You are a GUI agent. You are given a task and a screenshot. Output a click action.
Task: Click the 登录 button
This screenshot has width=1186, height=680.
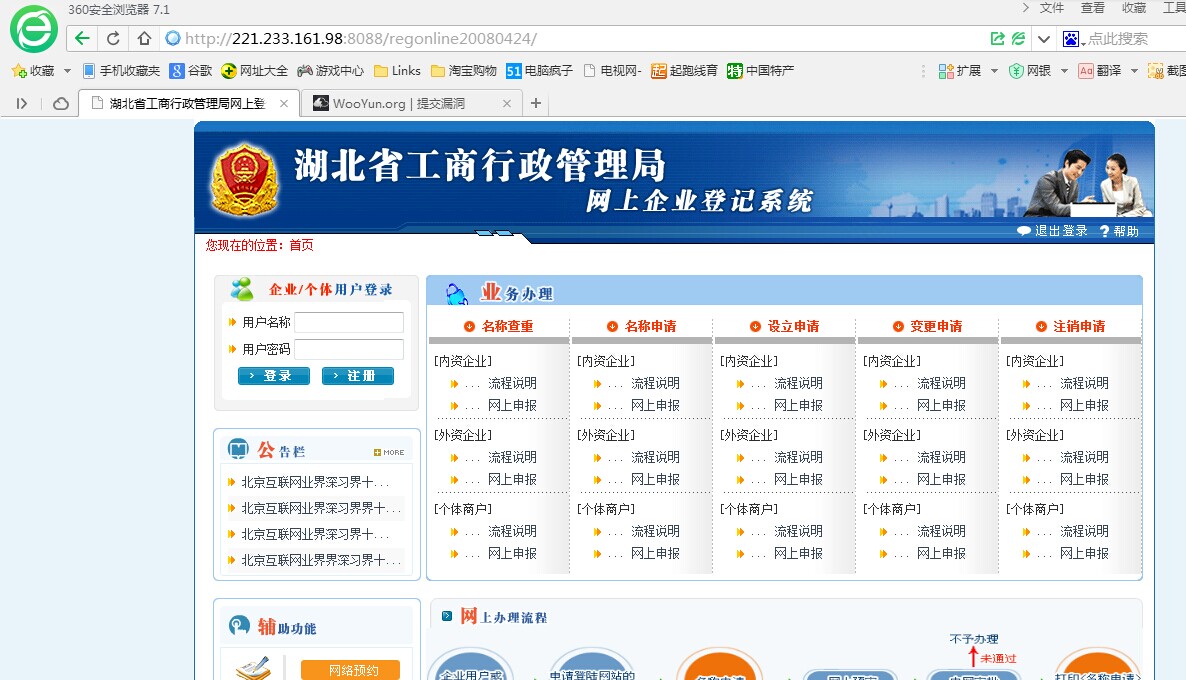pos(274,376)
